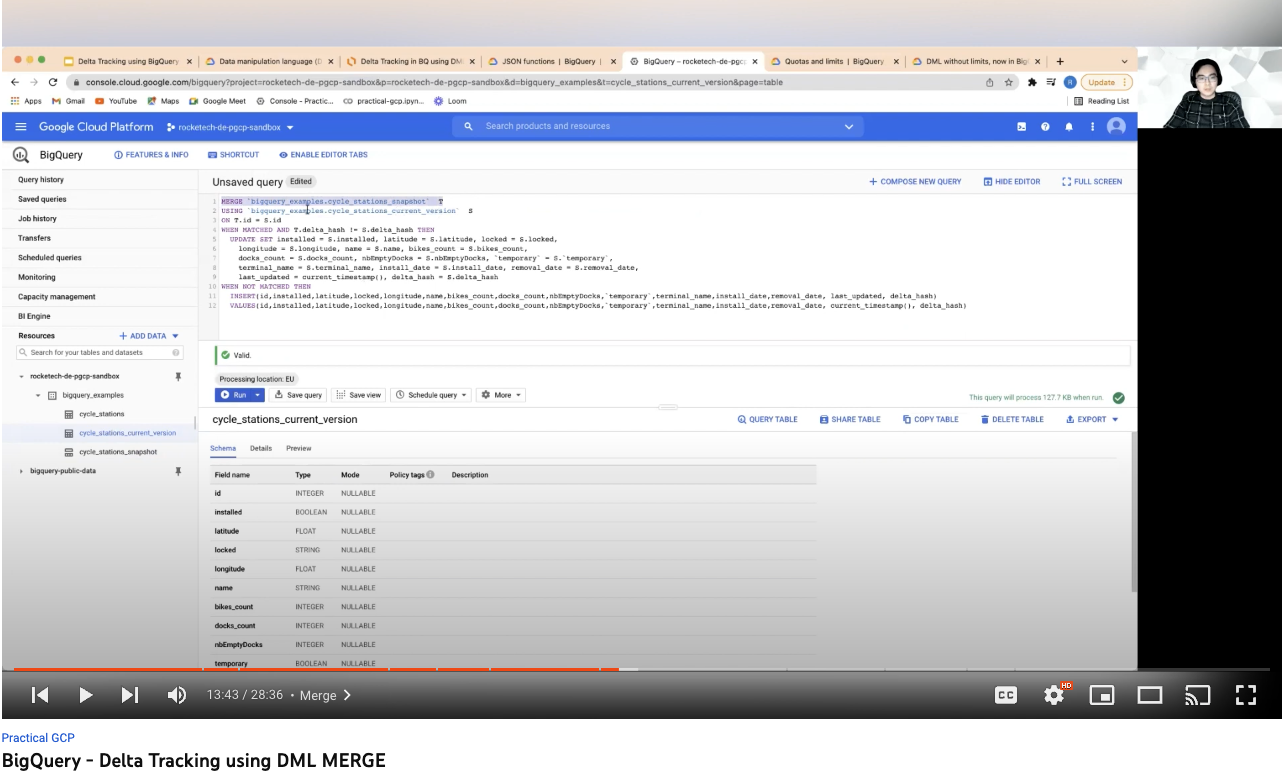The width and height of the screenshot is (1286, 779).
Task: Activate Cloud Shell icon in header
Action: [x=1022, y=127]
